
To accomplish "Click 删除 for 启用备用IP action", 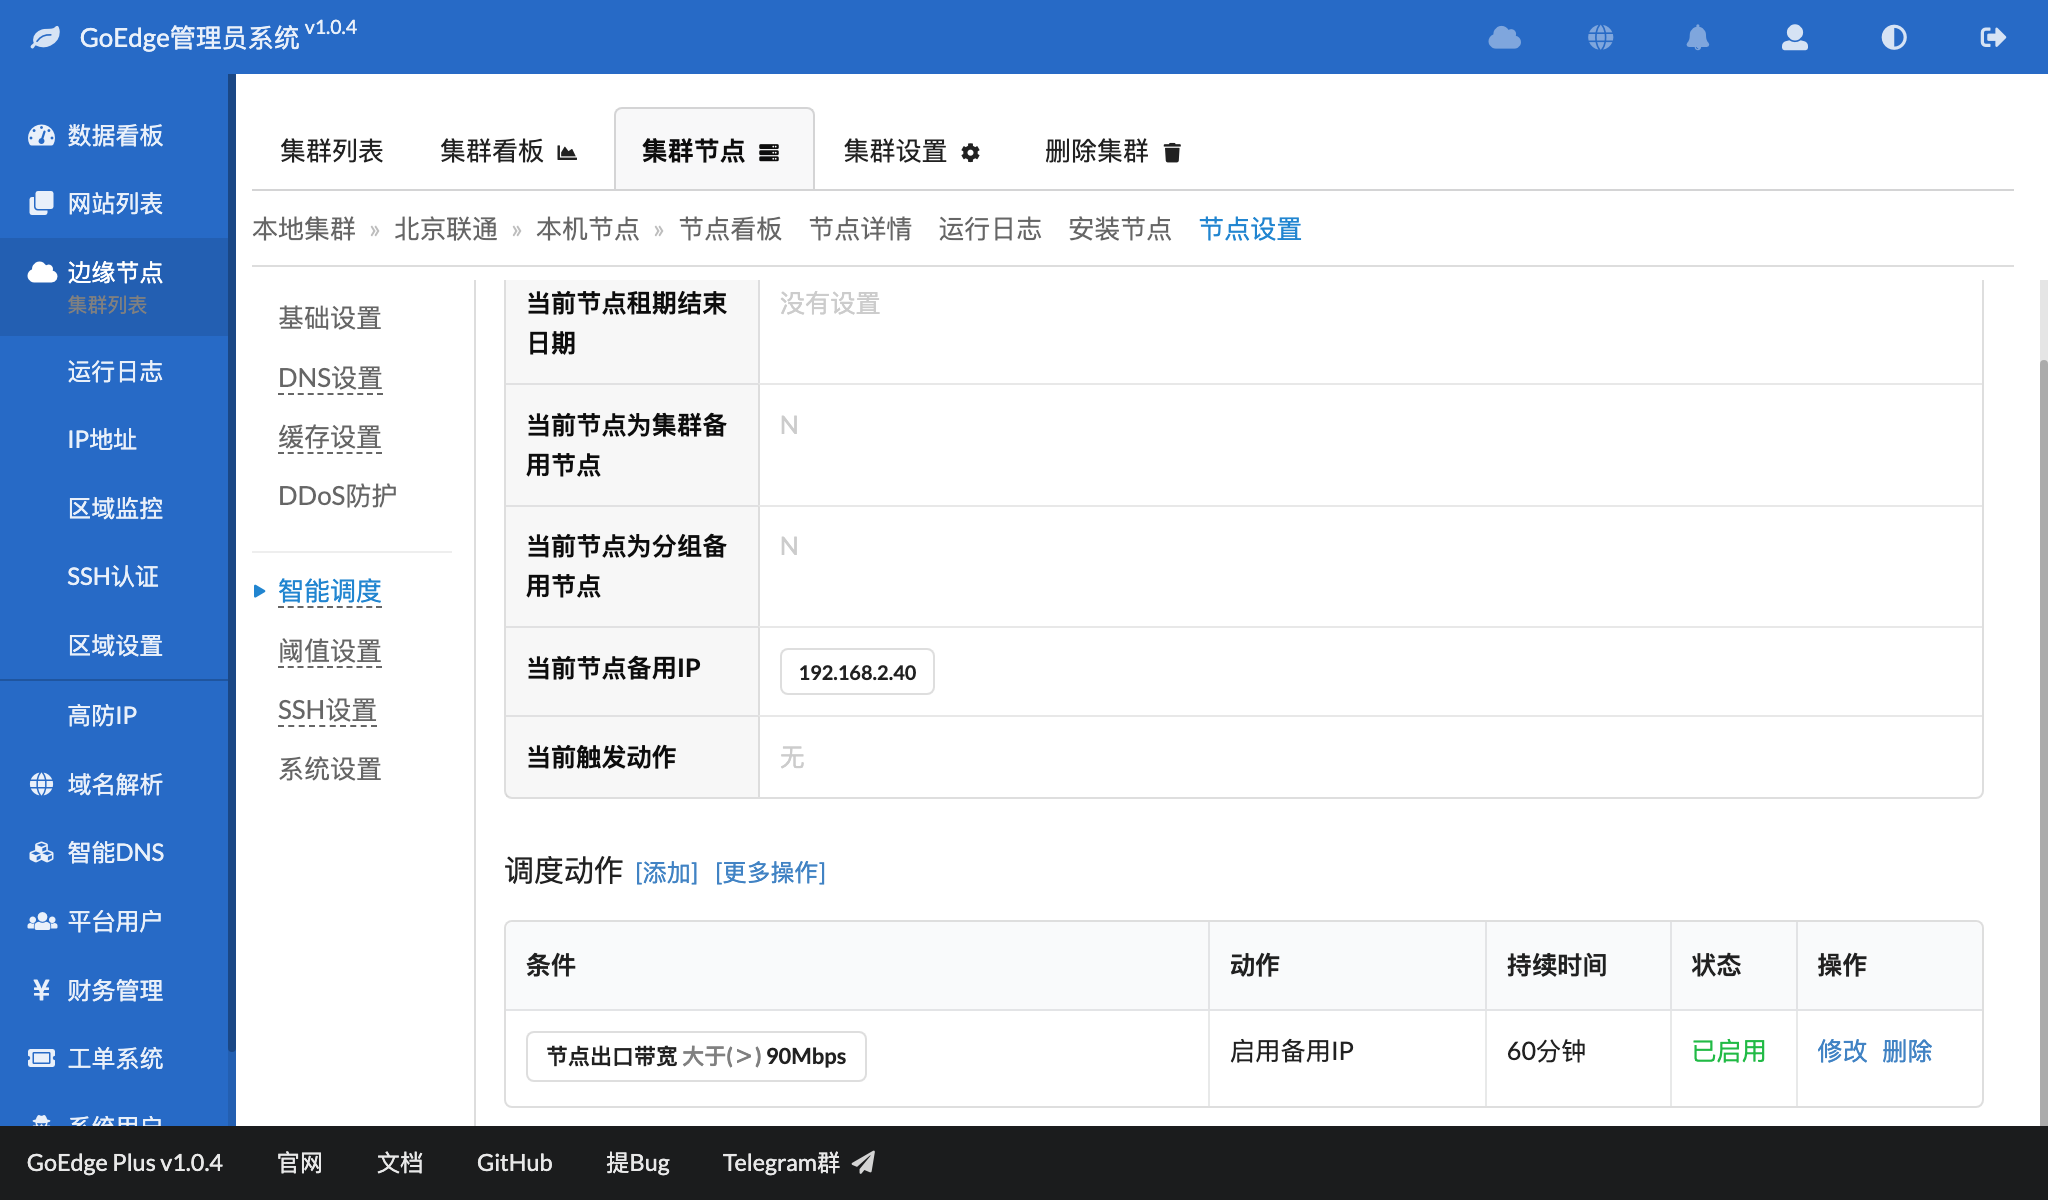I will [1907, 1052].
